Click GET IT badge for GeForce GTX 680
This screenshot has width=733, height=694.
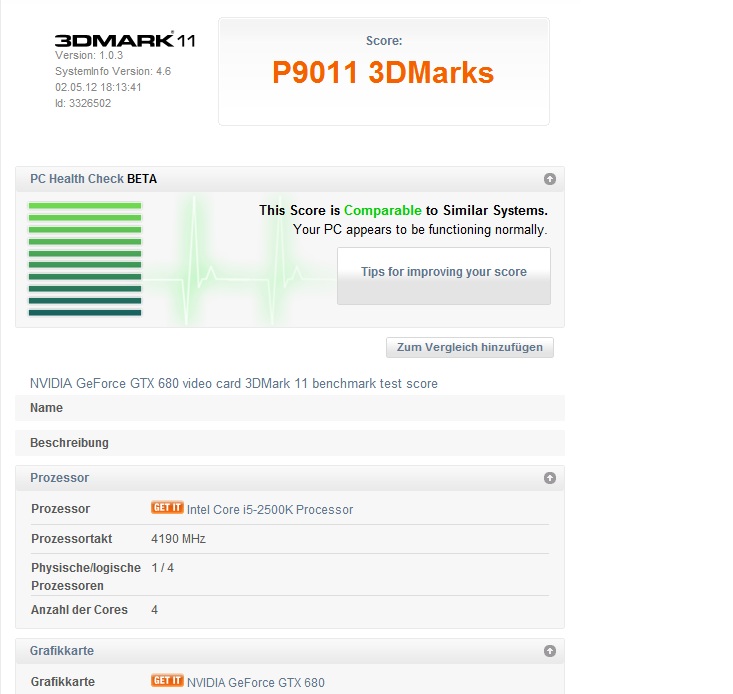click(x=167, y=680)
